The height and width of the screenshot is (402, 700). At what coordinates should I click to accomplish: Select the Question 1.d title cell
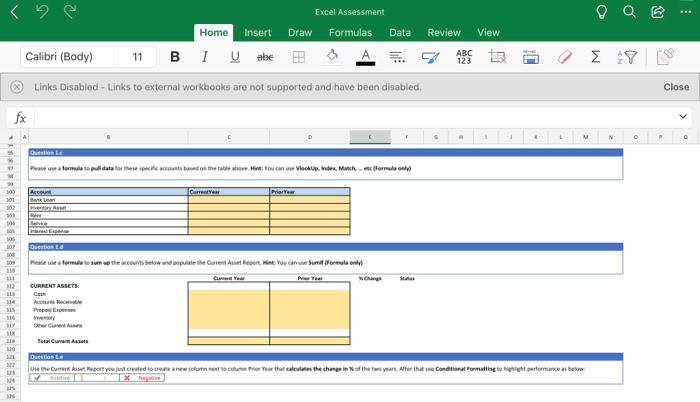click(x=325, y=247)
